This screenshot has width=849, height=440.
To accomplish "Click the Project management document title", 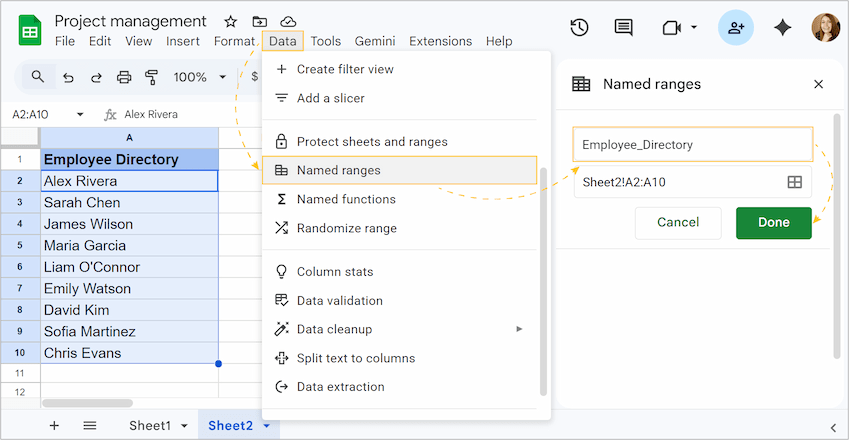I will pyautogui.click(x=130, y=21).
